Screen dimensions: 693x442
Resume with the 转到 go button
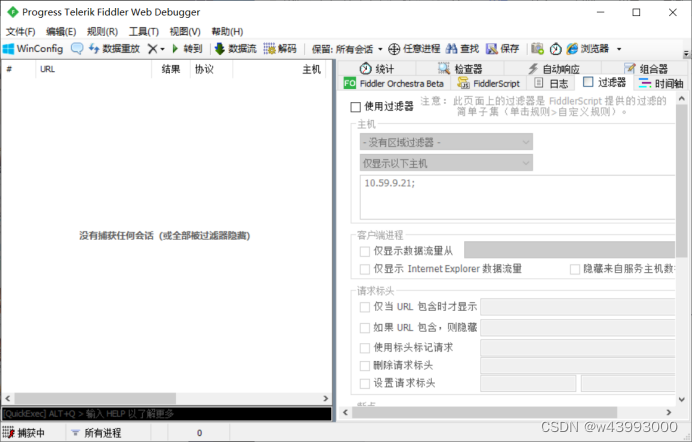point(187,49)
